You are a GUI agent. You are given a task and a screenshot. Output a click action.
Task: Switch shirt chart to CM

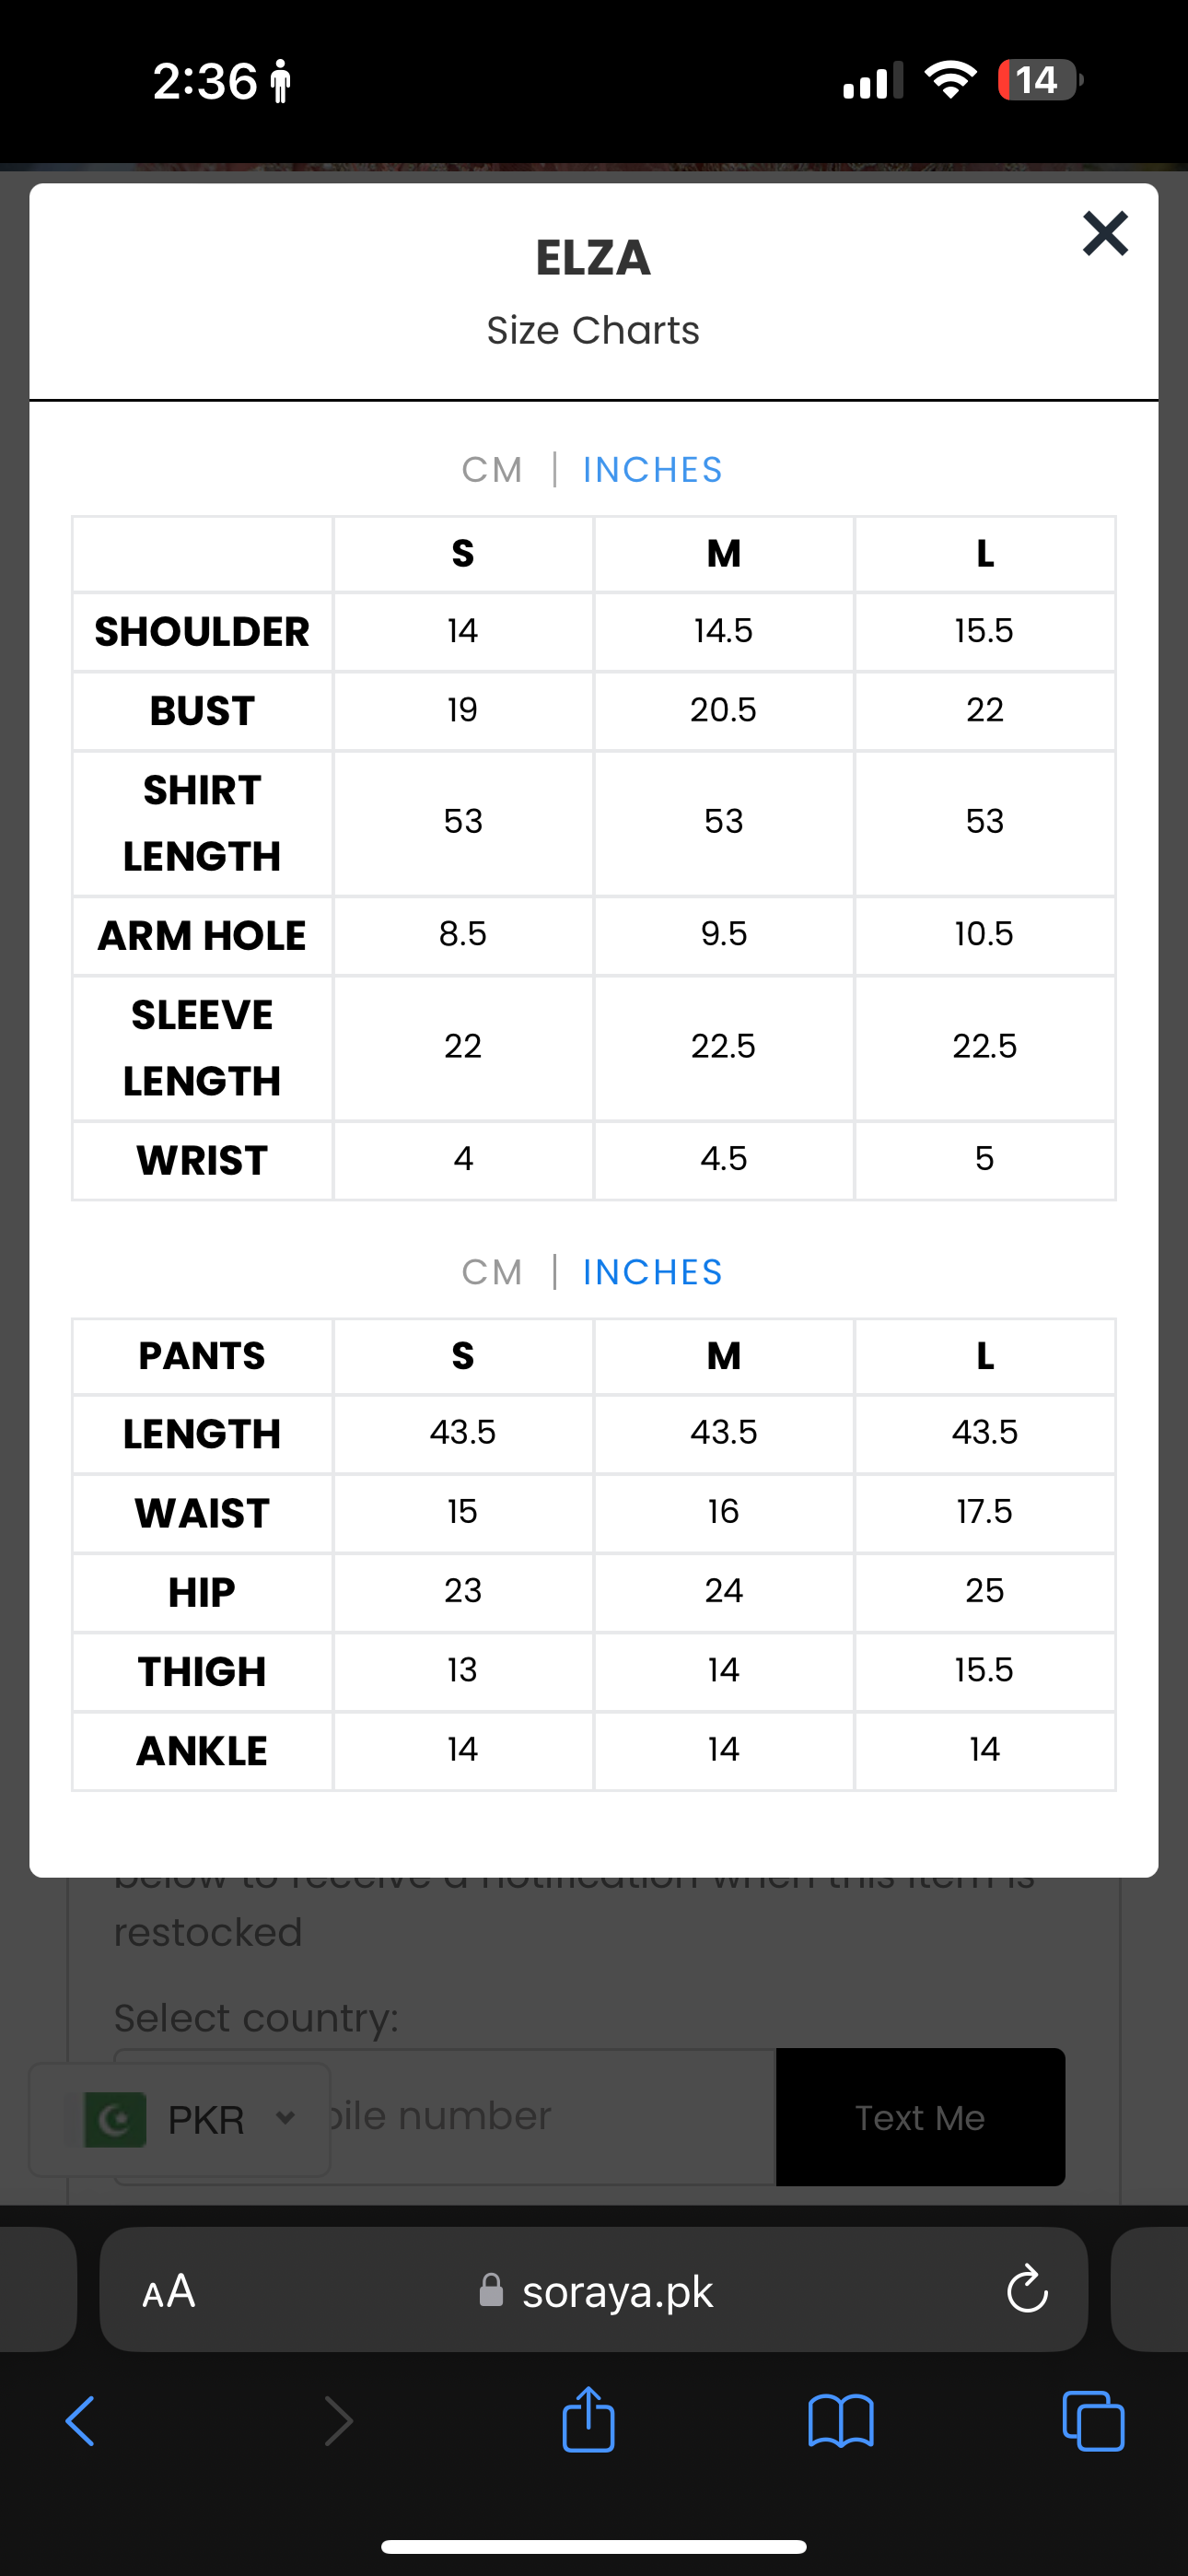coord(492,470)
